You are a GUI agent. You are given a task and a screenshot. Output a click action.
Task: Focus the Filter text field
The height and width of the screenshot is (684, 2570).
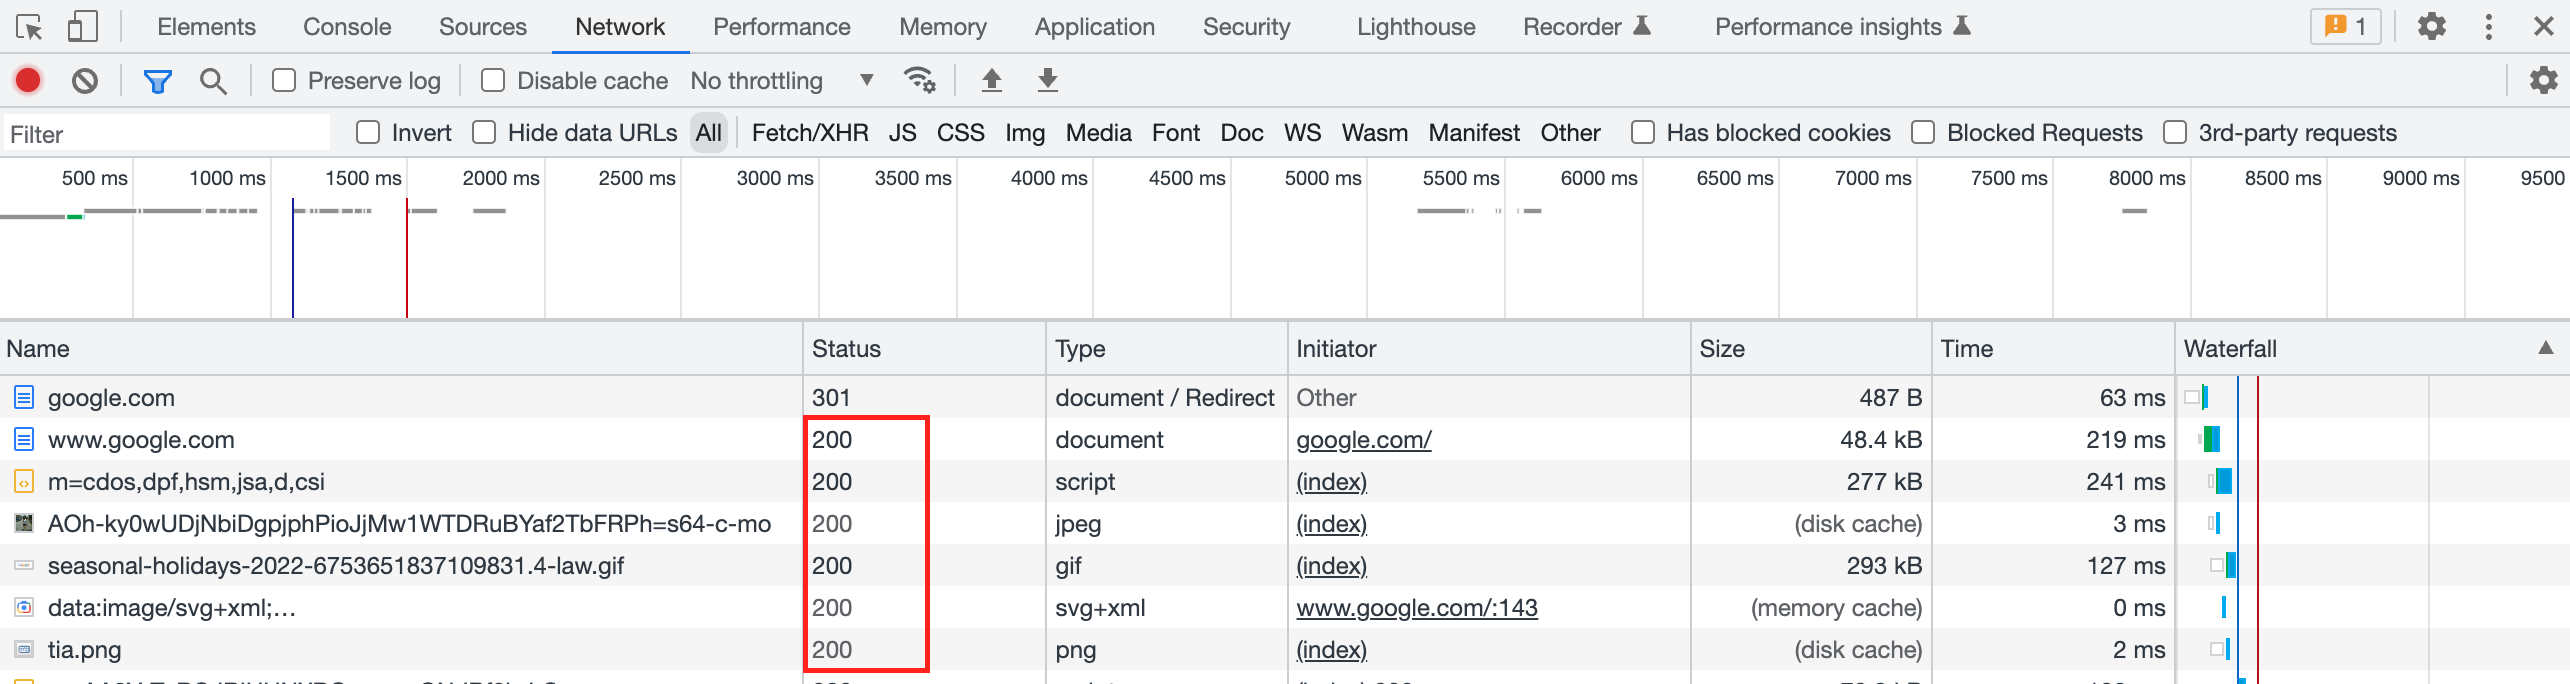click(166, 133)
